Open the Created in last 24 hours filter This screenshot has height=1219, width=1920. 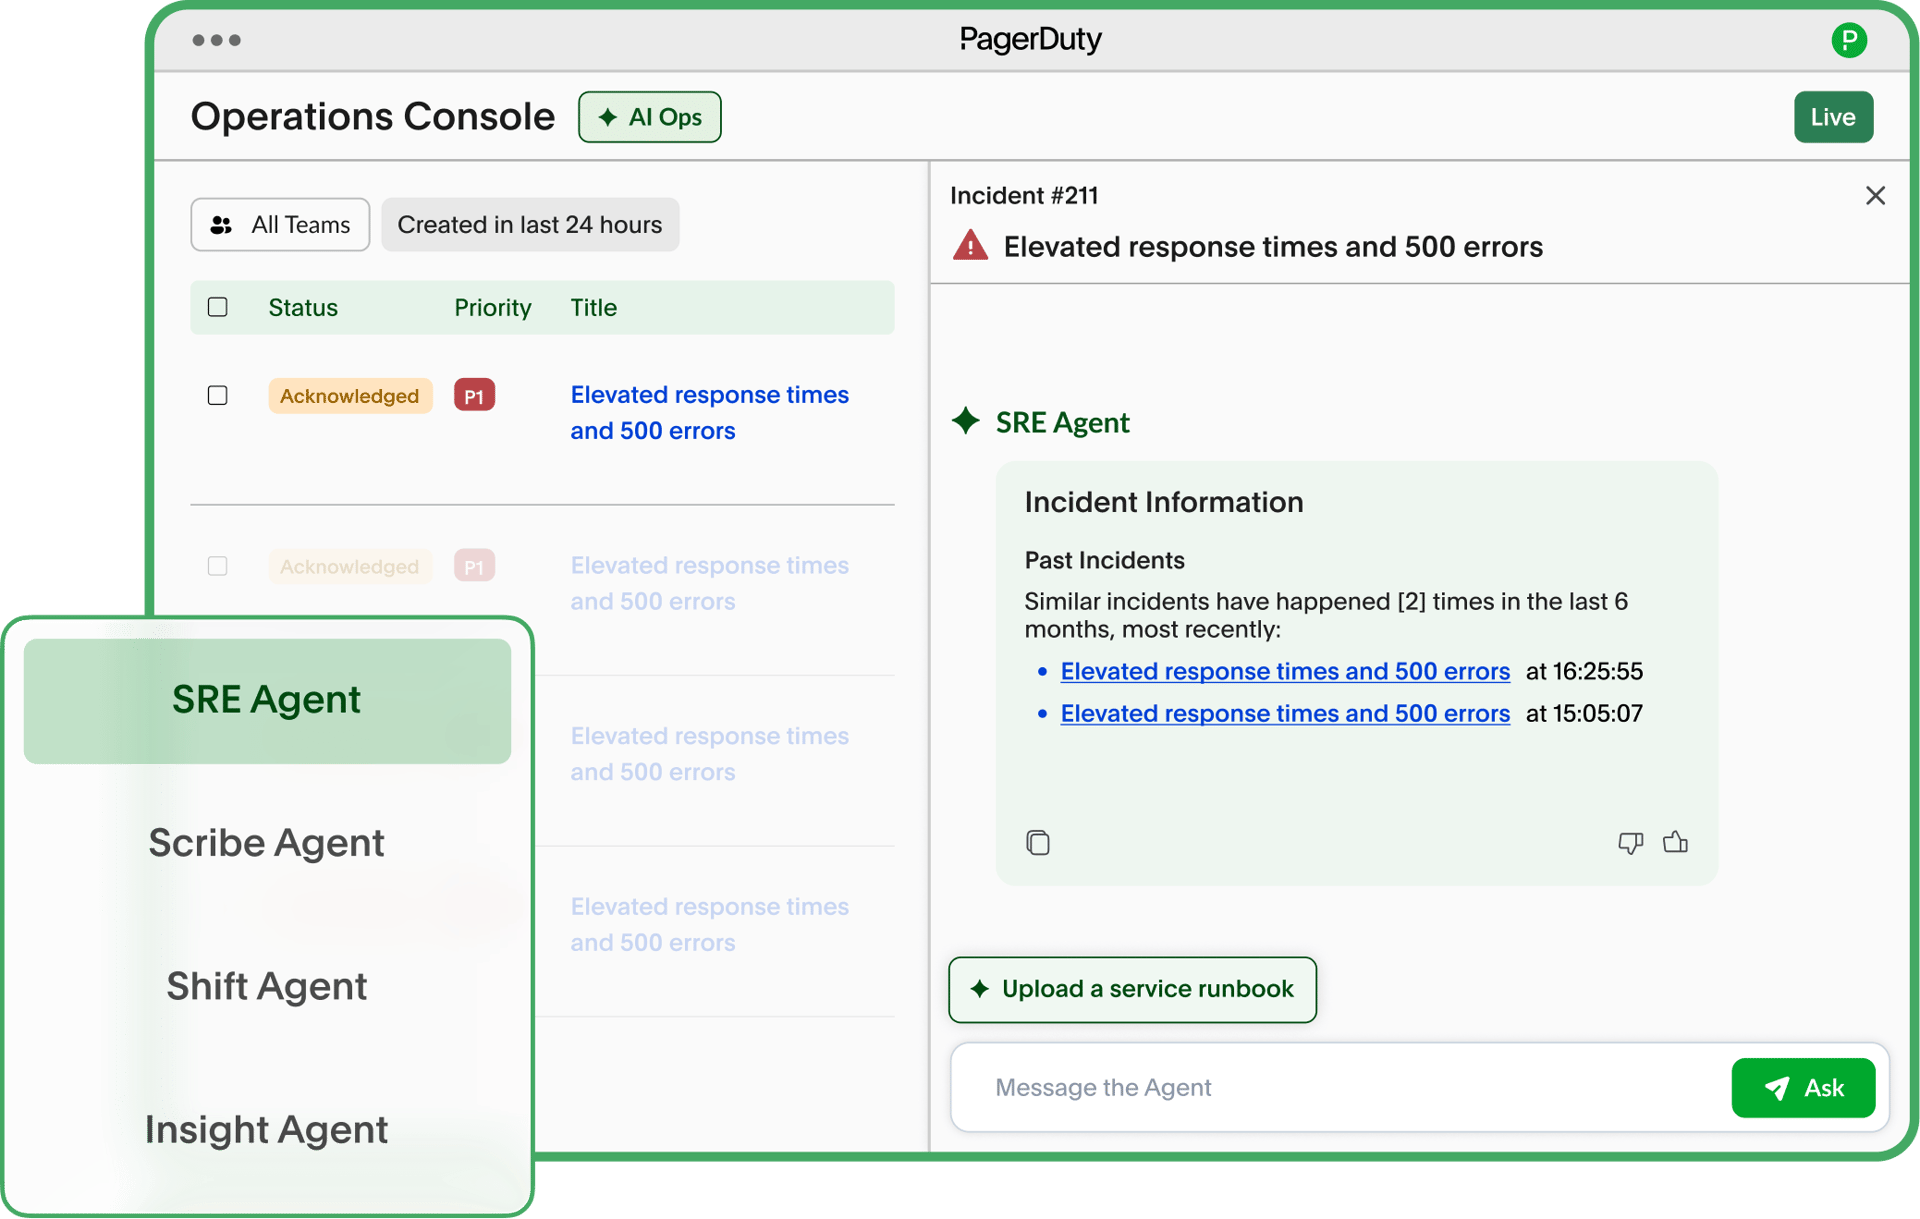[530, 224]
